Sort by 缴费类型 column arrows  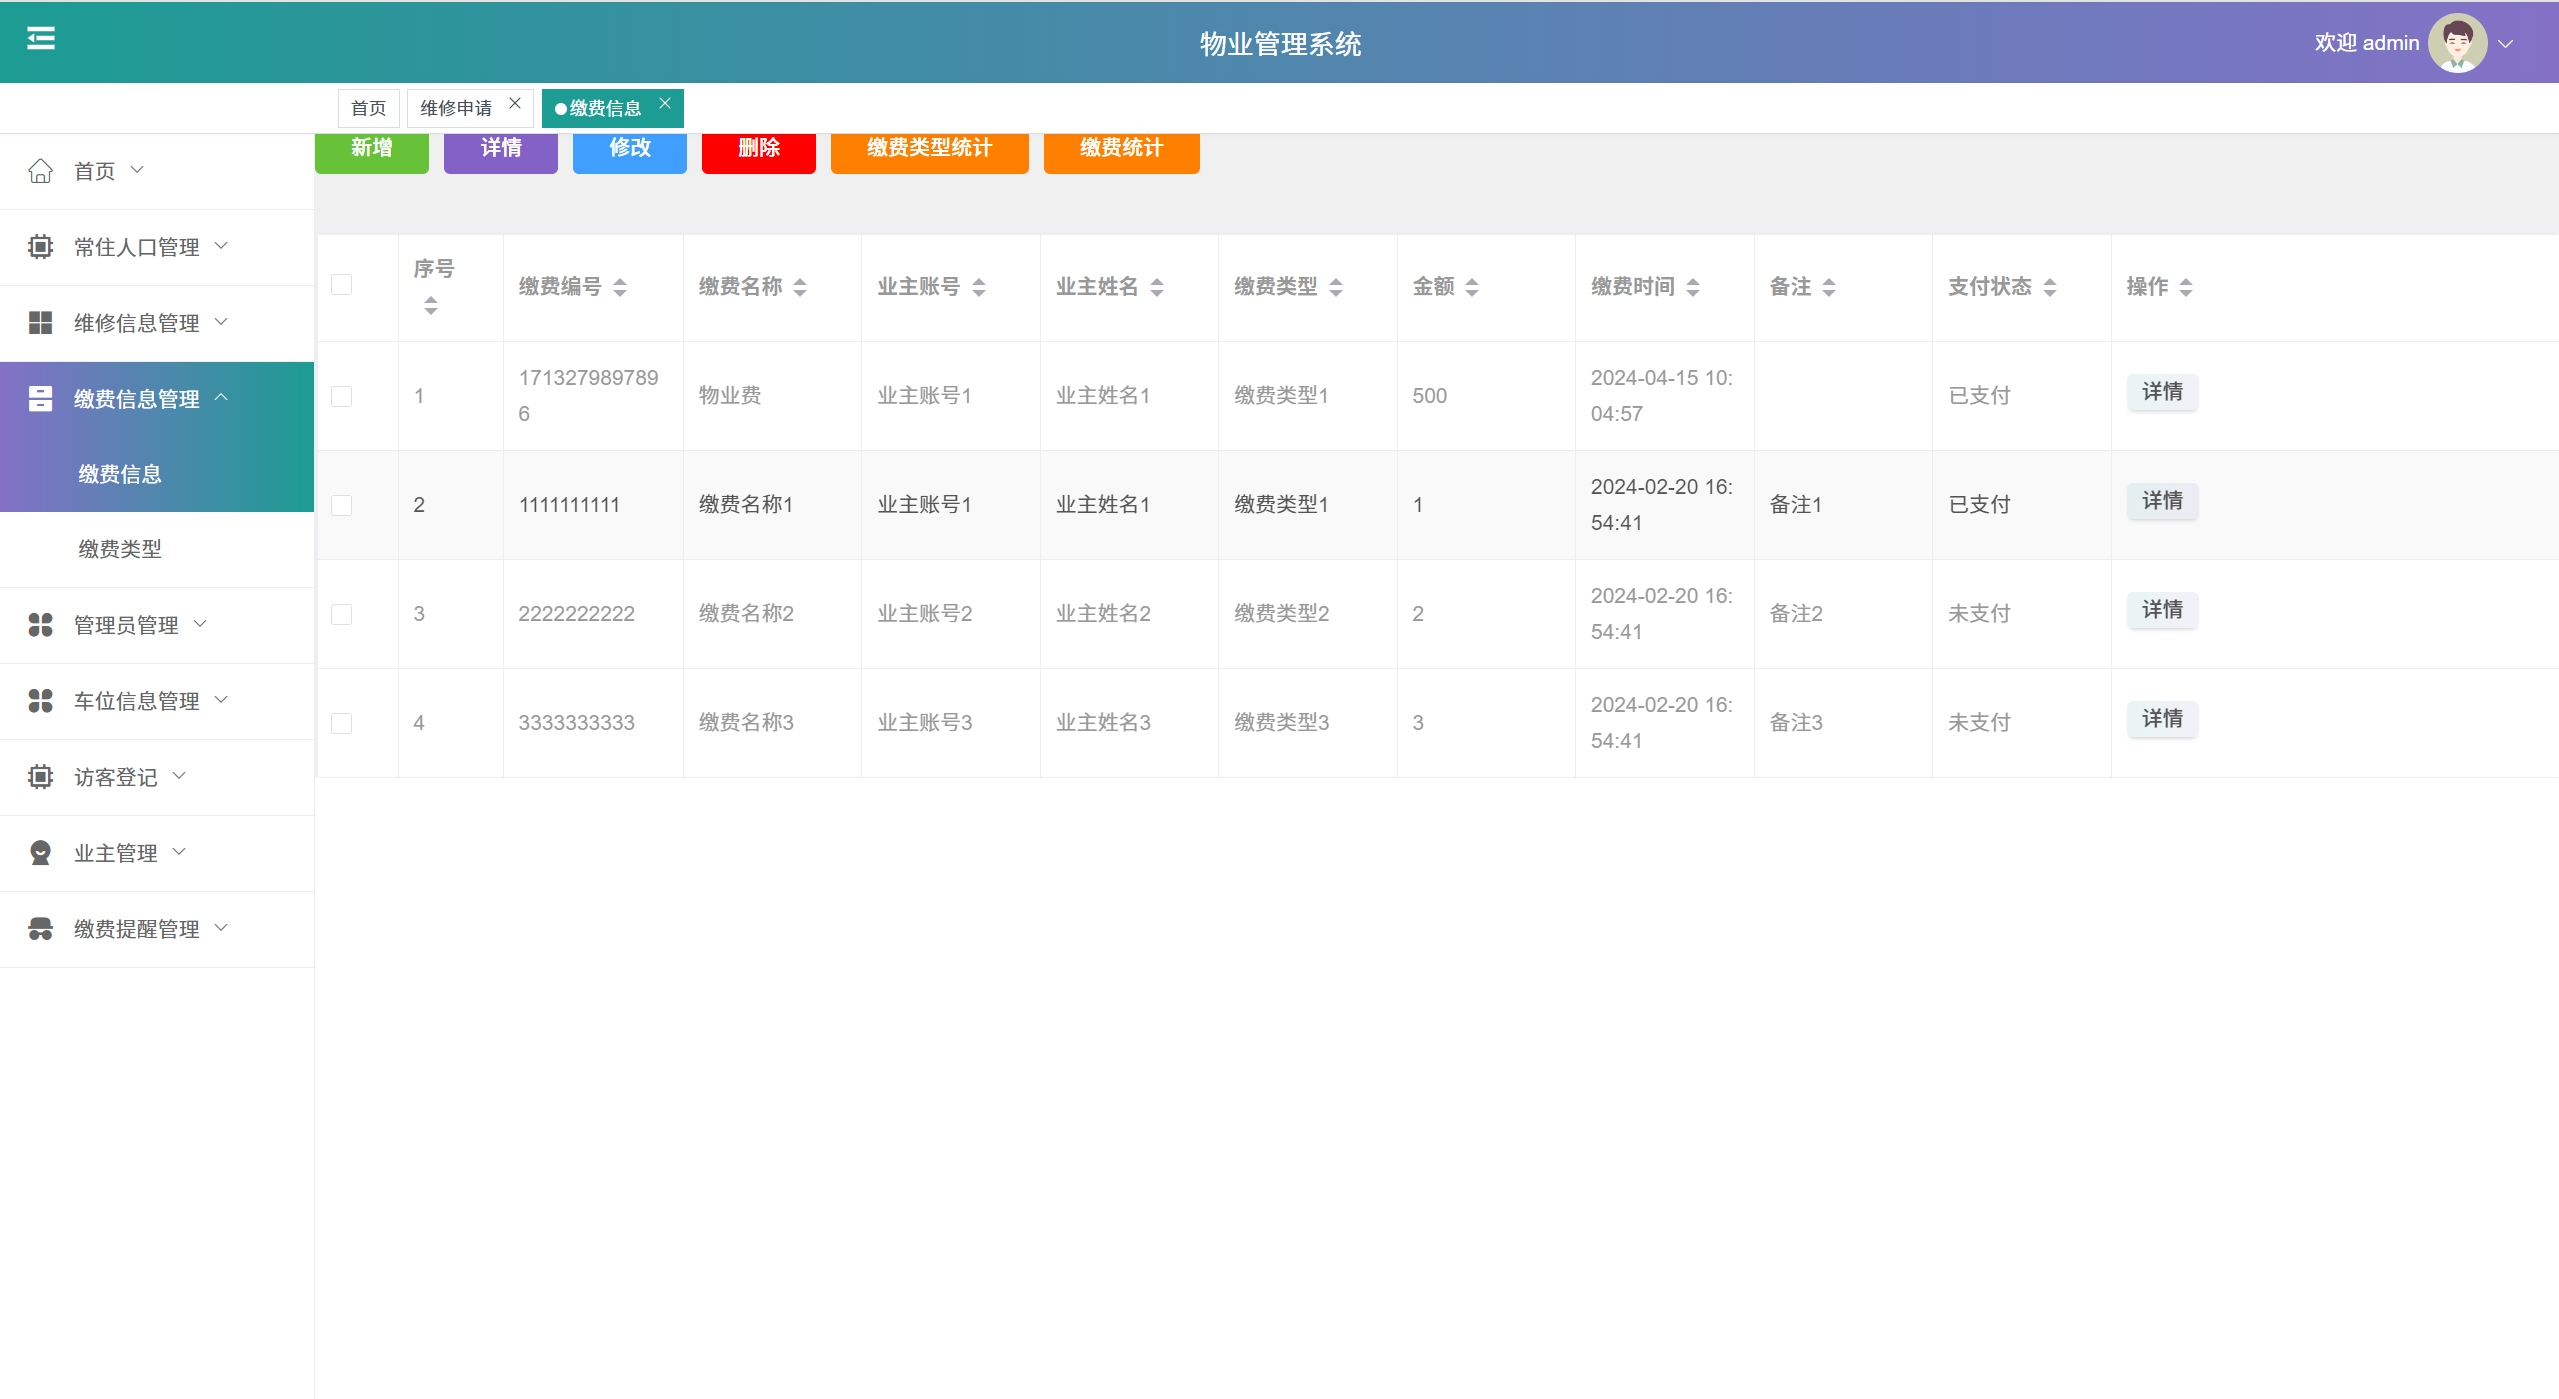tap(1336, 288)
